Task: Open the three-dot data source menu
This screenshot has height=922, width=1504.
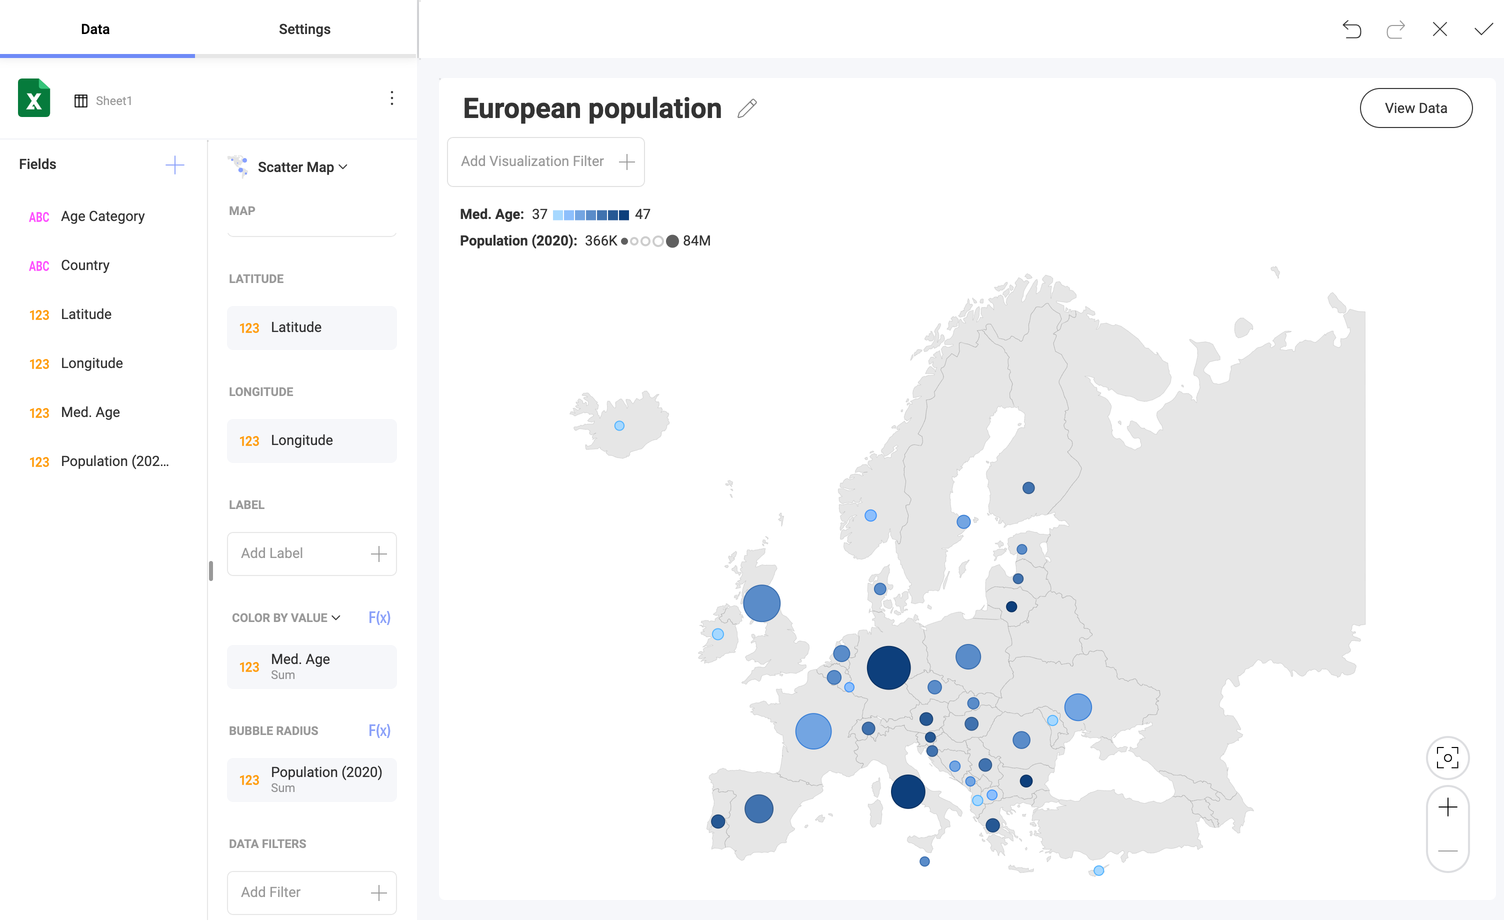Action: 392,98
